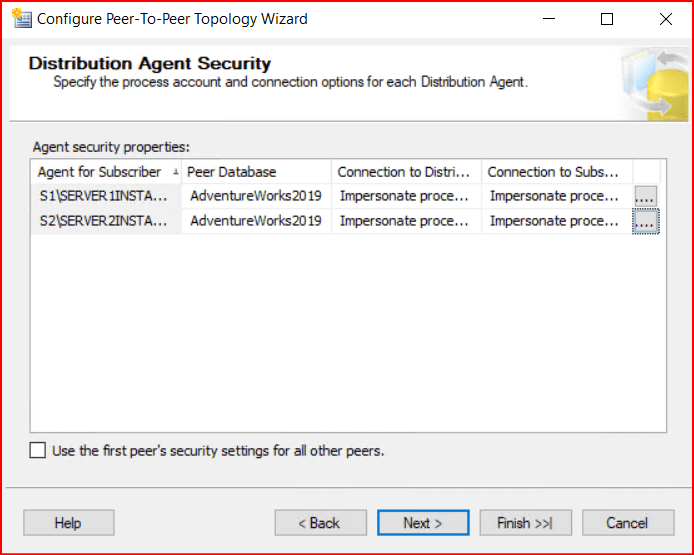Proceed by clicking Next
This screenshot has width=694, height=555.
click(x=422, y=523)
